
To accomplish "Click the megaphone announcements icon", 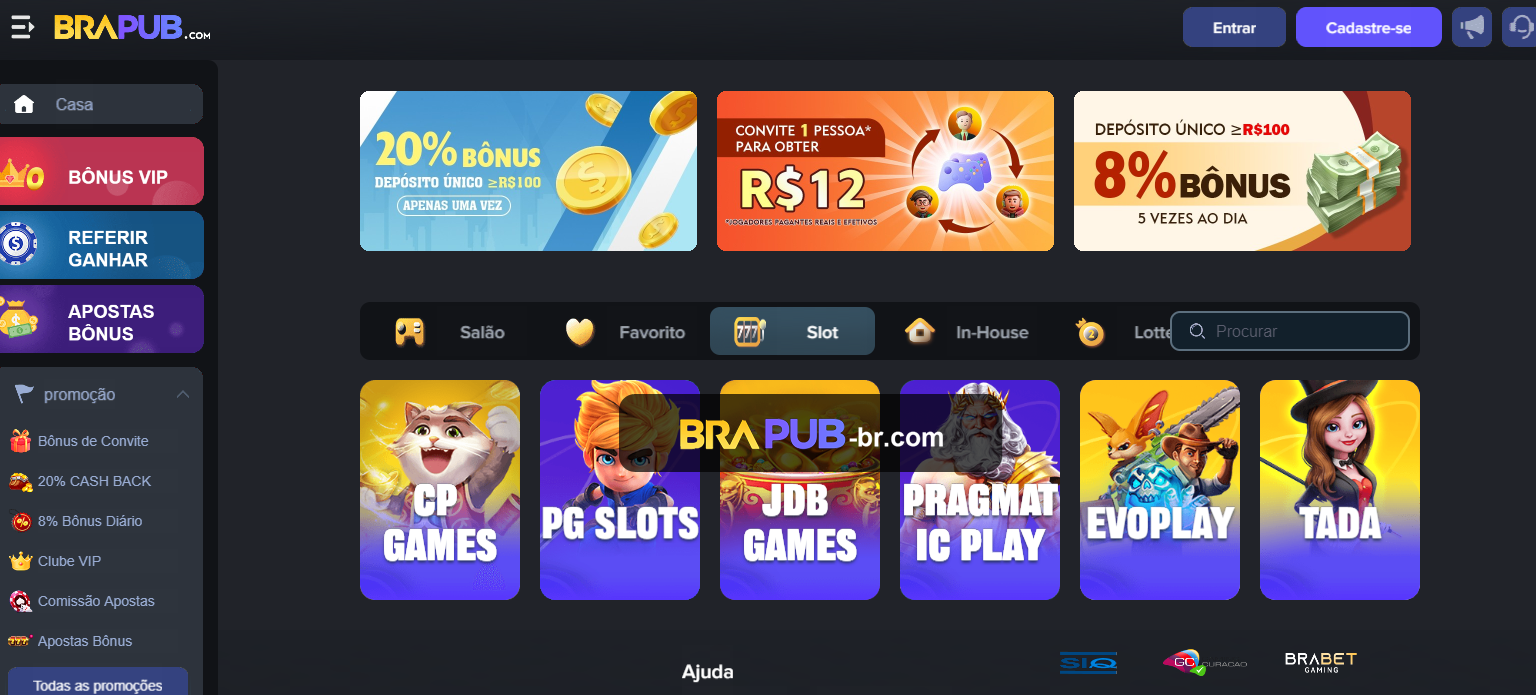I will point(1472,27).
